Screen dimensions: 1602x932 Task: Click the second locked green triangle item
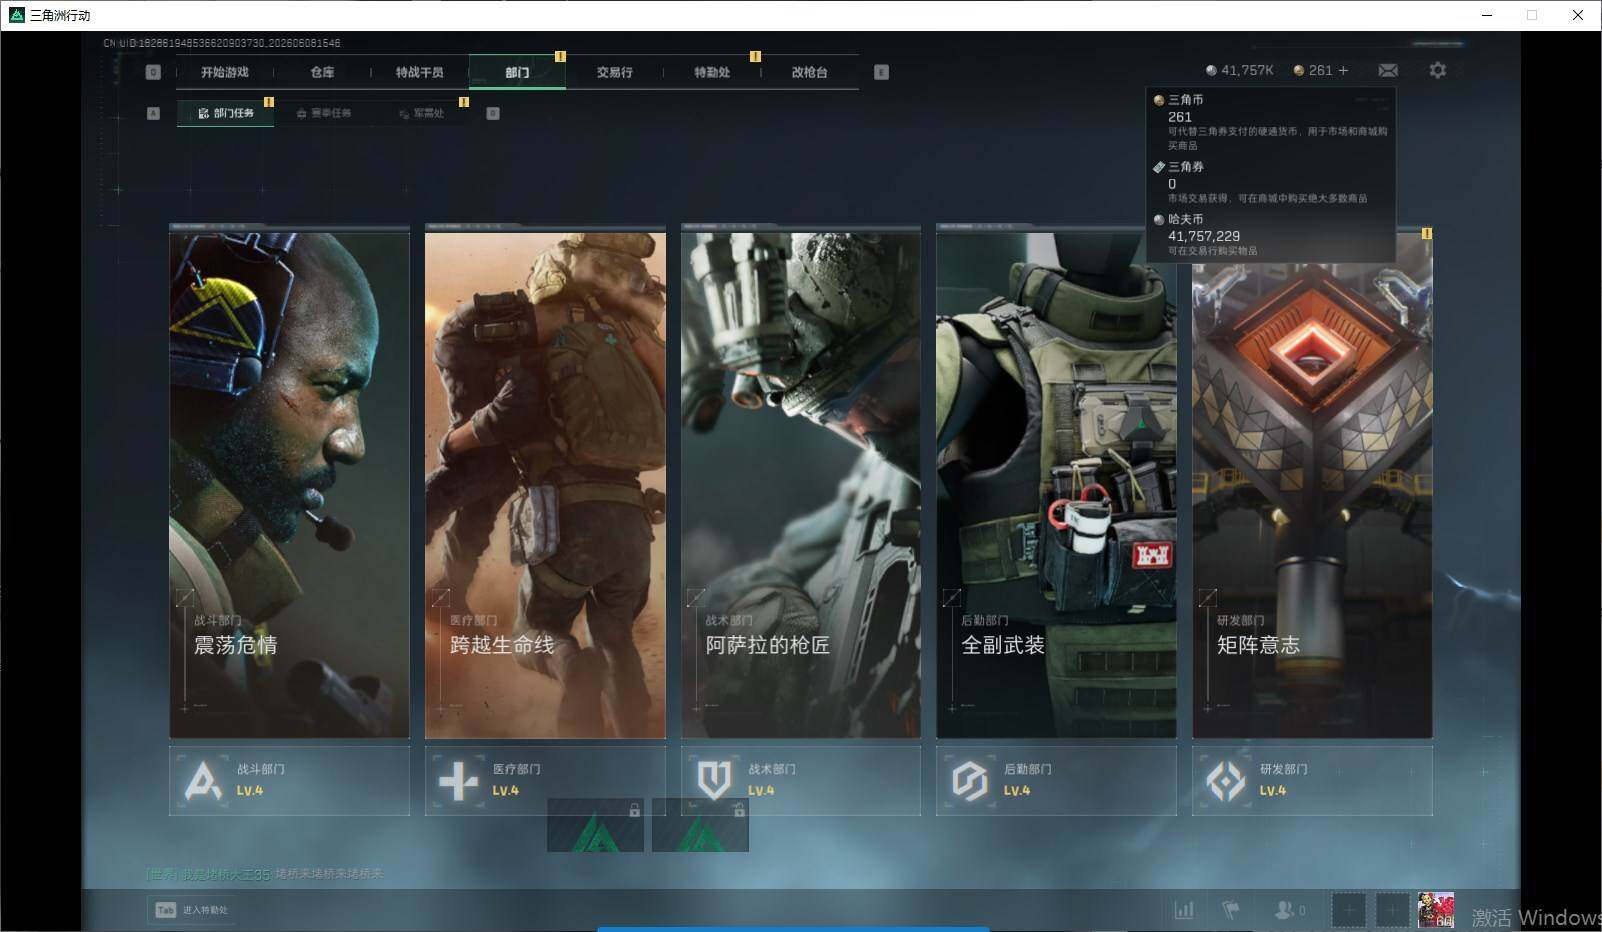700,825
